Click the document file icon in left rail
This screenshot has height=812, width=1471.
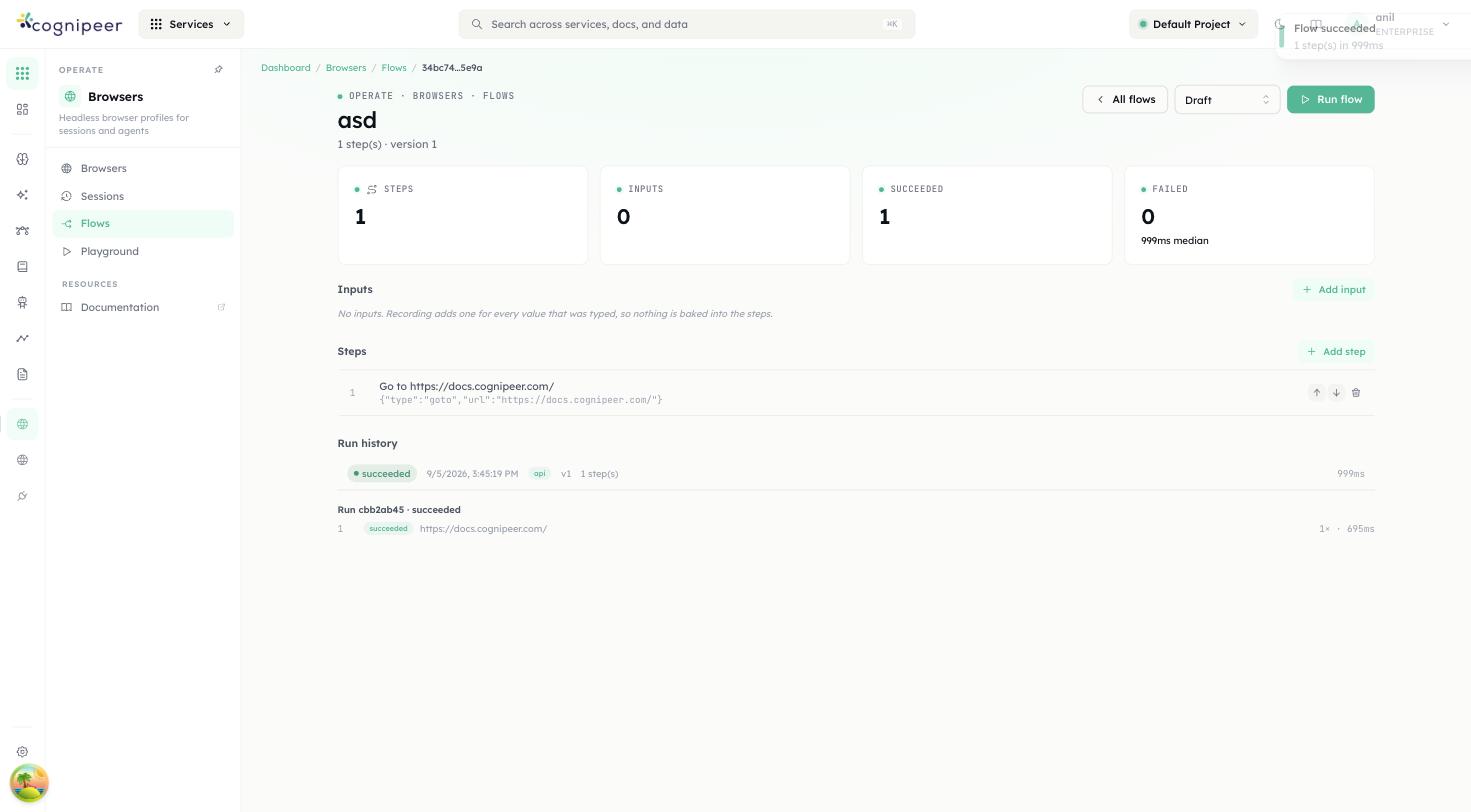[x=22, y=375]
